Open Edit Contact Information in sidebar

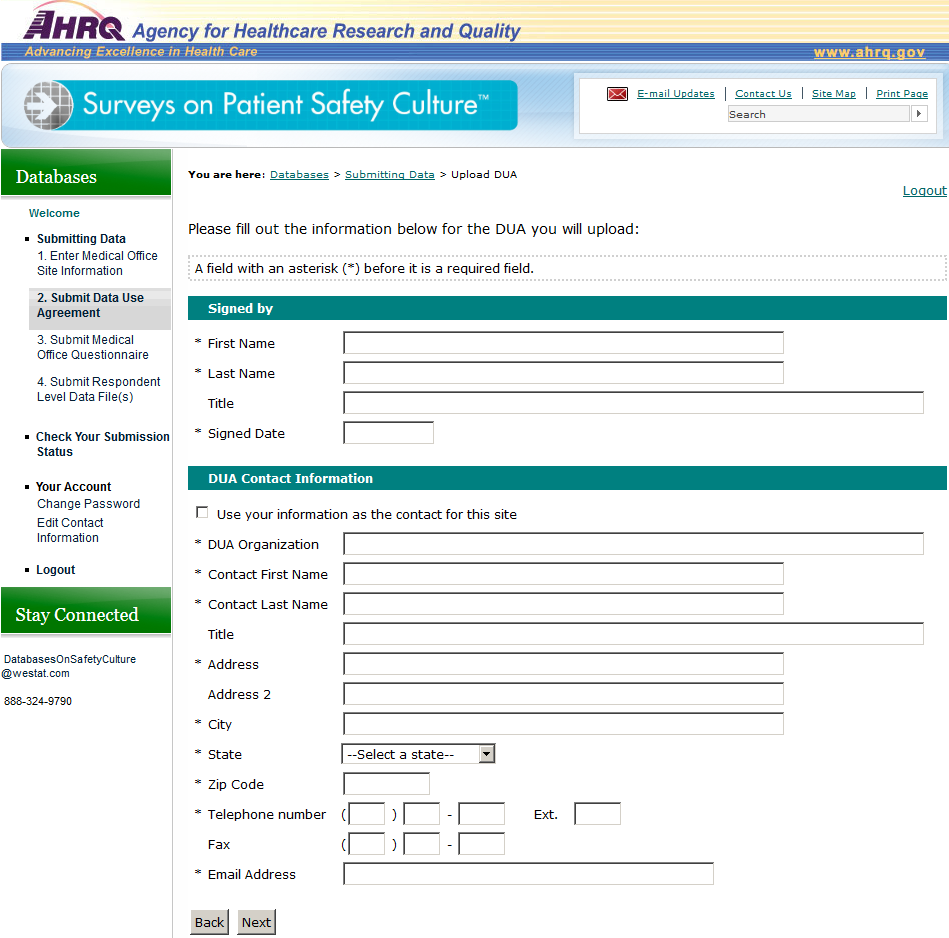70,530
